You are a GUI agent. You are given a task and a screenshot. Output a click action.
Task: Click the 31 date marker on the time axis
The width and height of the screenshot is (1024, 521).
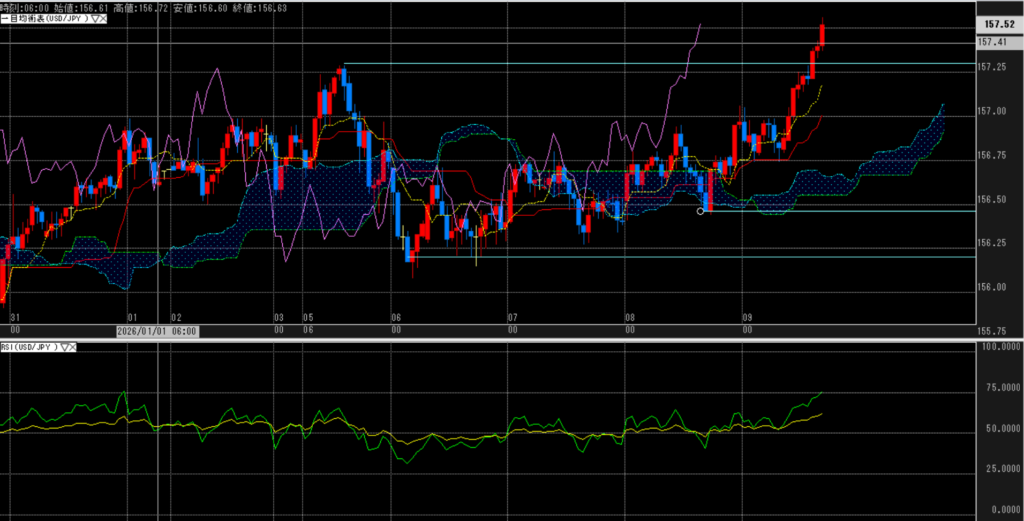(x=14, y=314)
